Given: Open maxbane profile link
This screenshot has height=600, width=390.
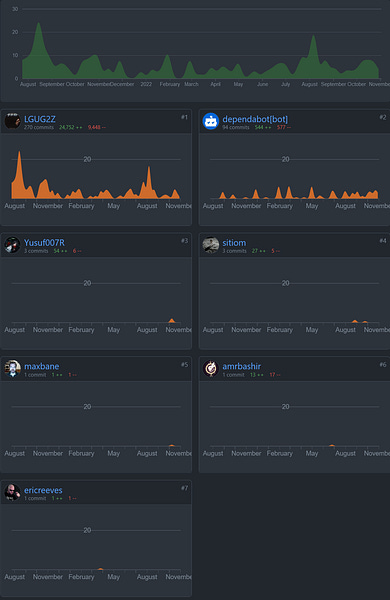Looking at the screenshot, I should pyautogui.click(x=41, y=366).
